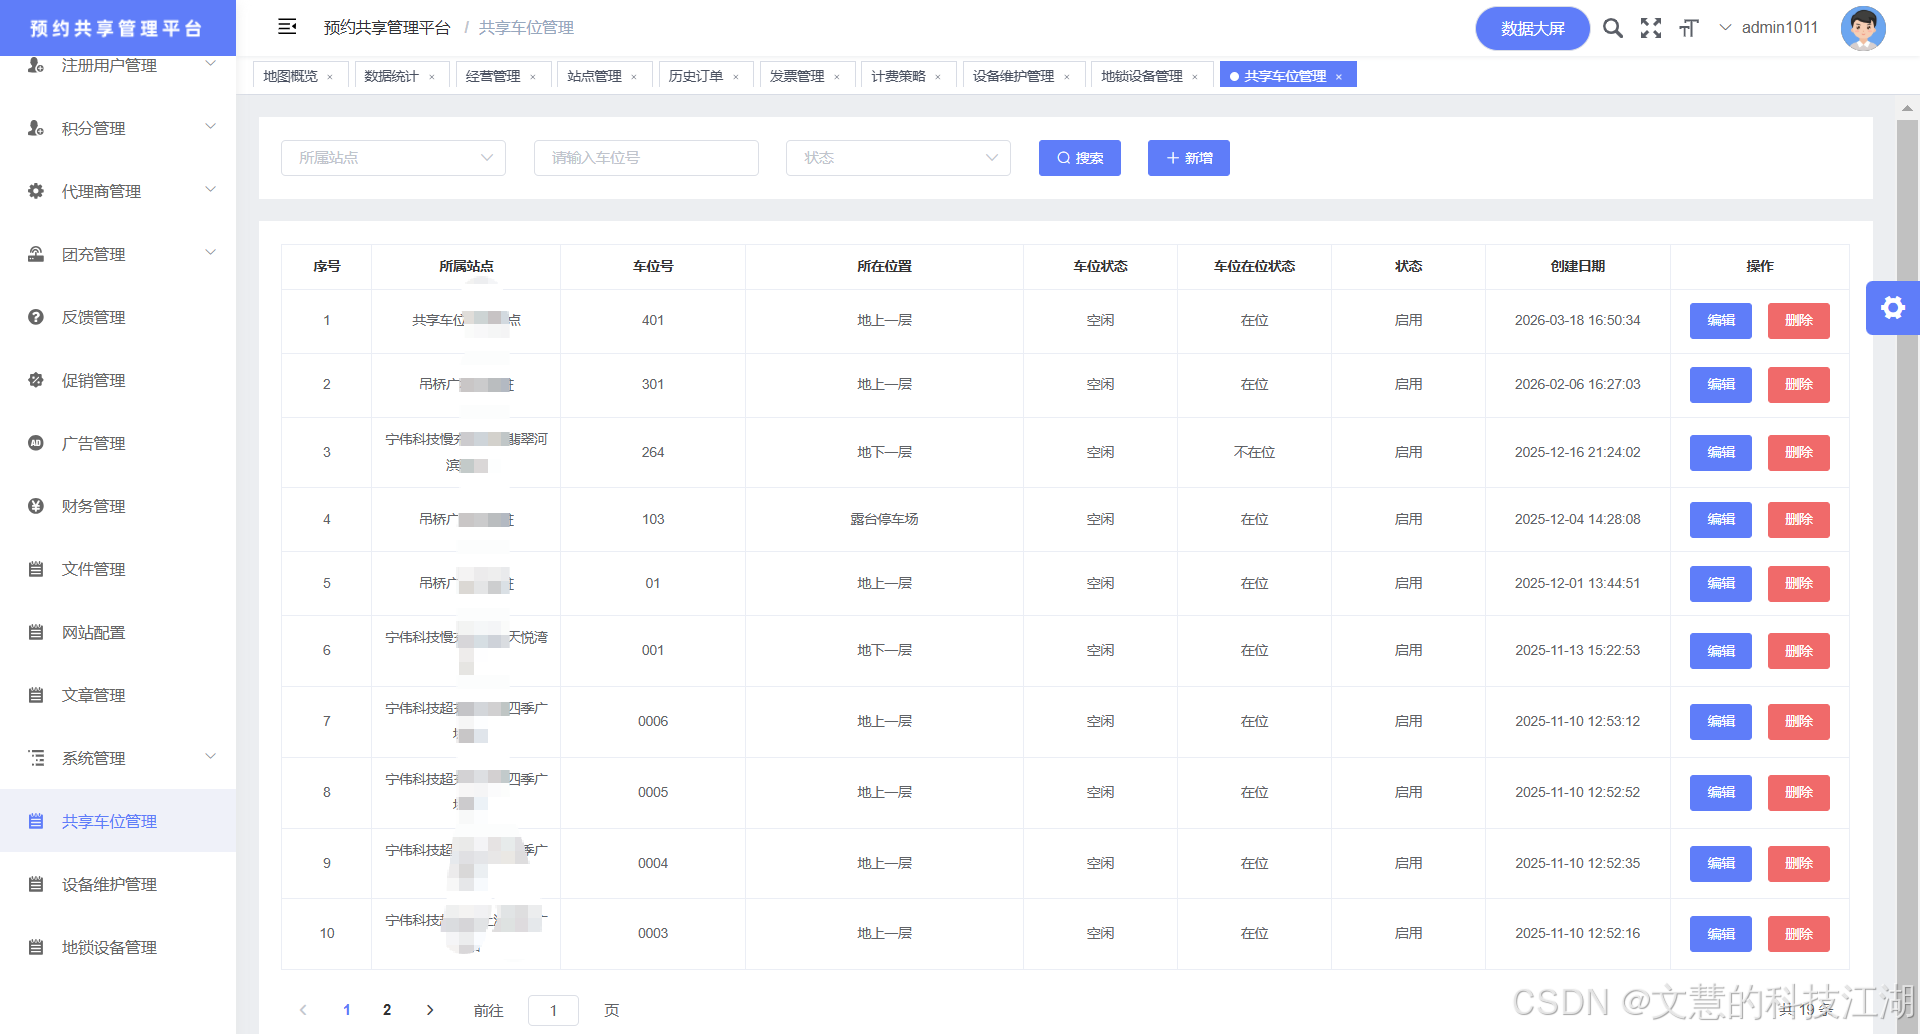
Task: Click the admin user avatar
Action: pyautogui.click(x=1863, y=28)
